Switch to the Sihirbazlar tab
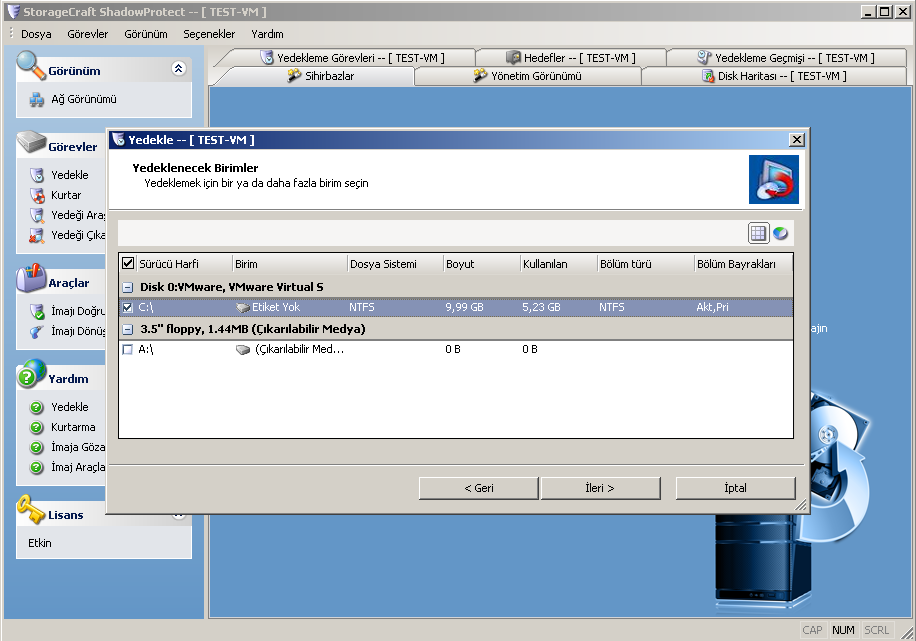The image size is (916, 641). 320,76
